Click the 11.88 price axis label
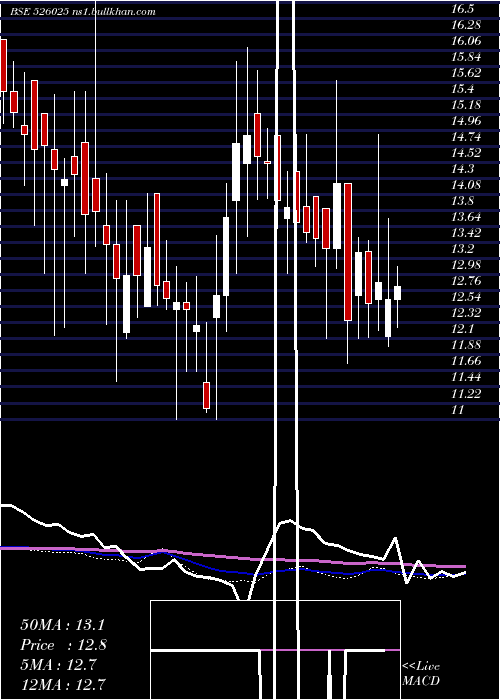Viewport: 500px width, 700px height. 466,345
